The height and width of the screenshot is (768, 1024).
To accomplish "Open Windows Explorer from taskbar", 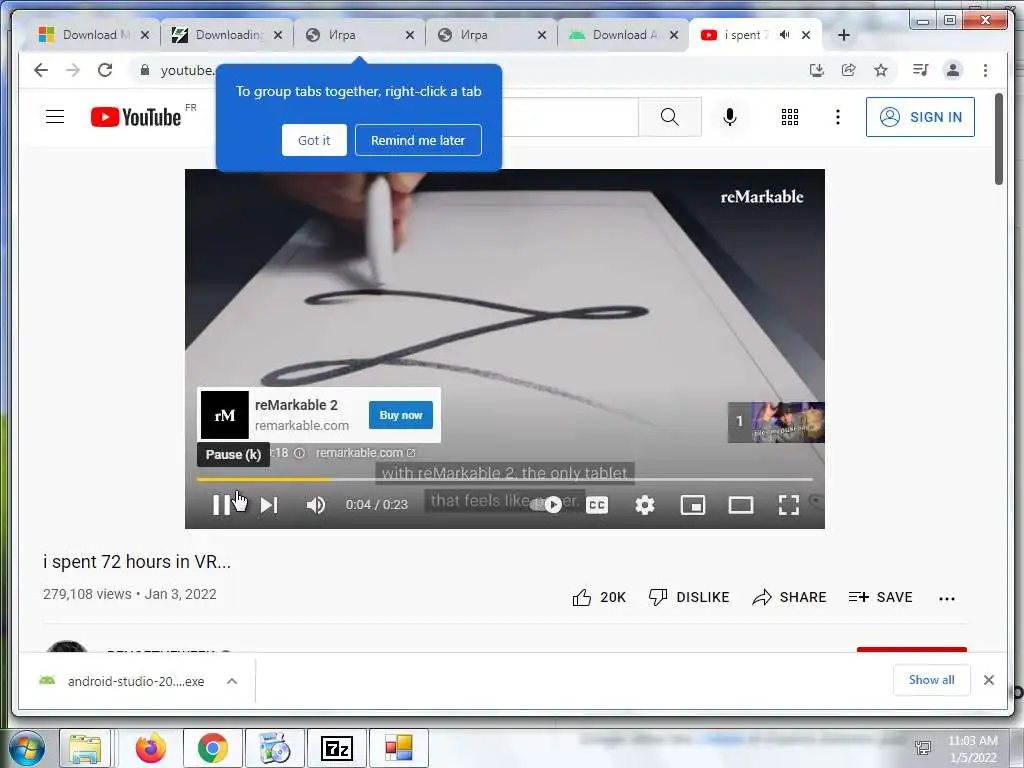I will pos(86,748).
